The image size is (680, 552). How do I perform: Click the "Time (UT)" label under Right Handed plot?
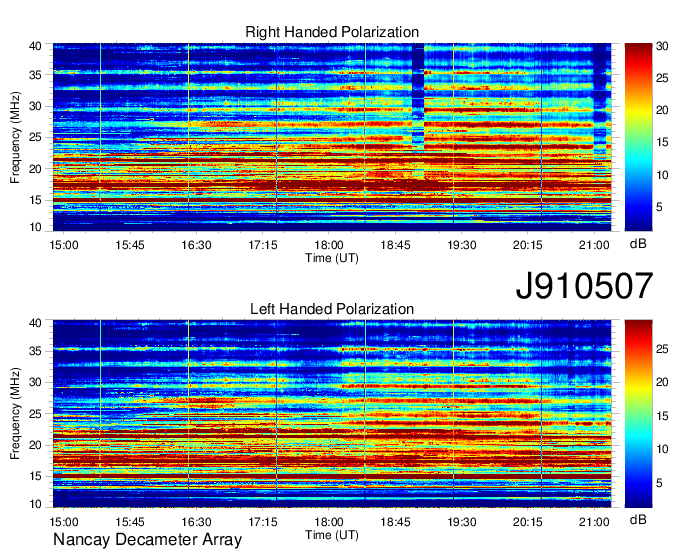(x=332, y=258)
